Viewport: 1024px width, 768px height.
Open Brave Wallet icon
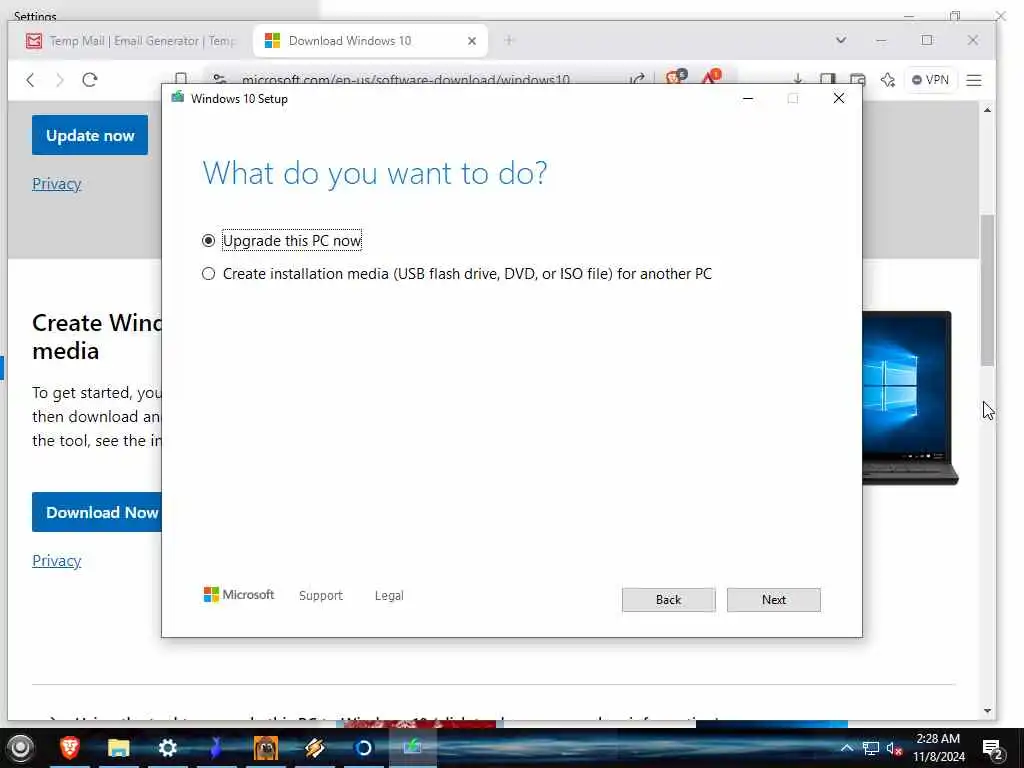click(857, 79)
